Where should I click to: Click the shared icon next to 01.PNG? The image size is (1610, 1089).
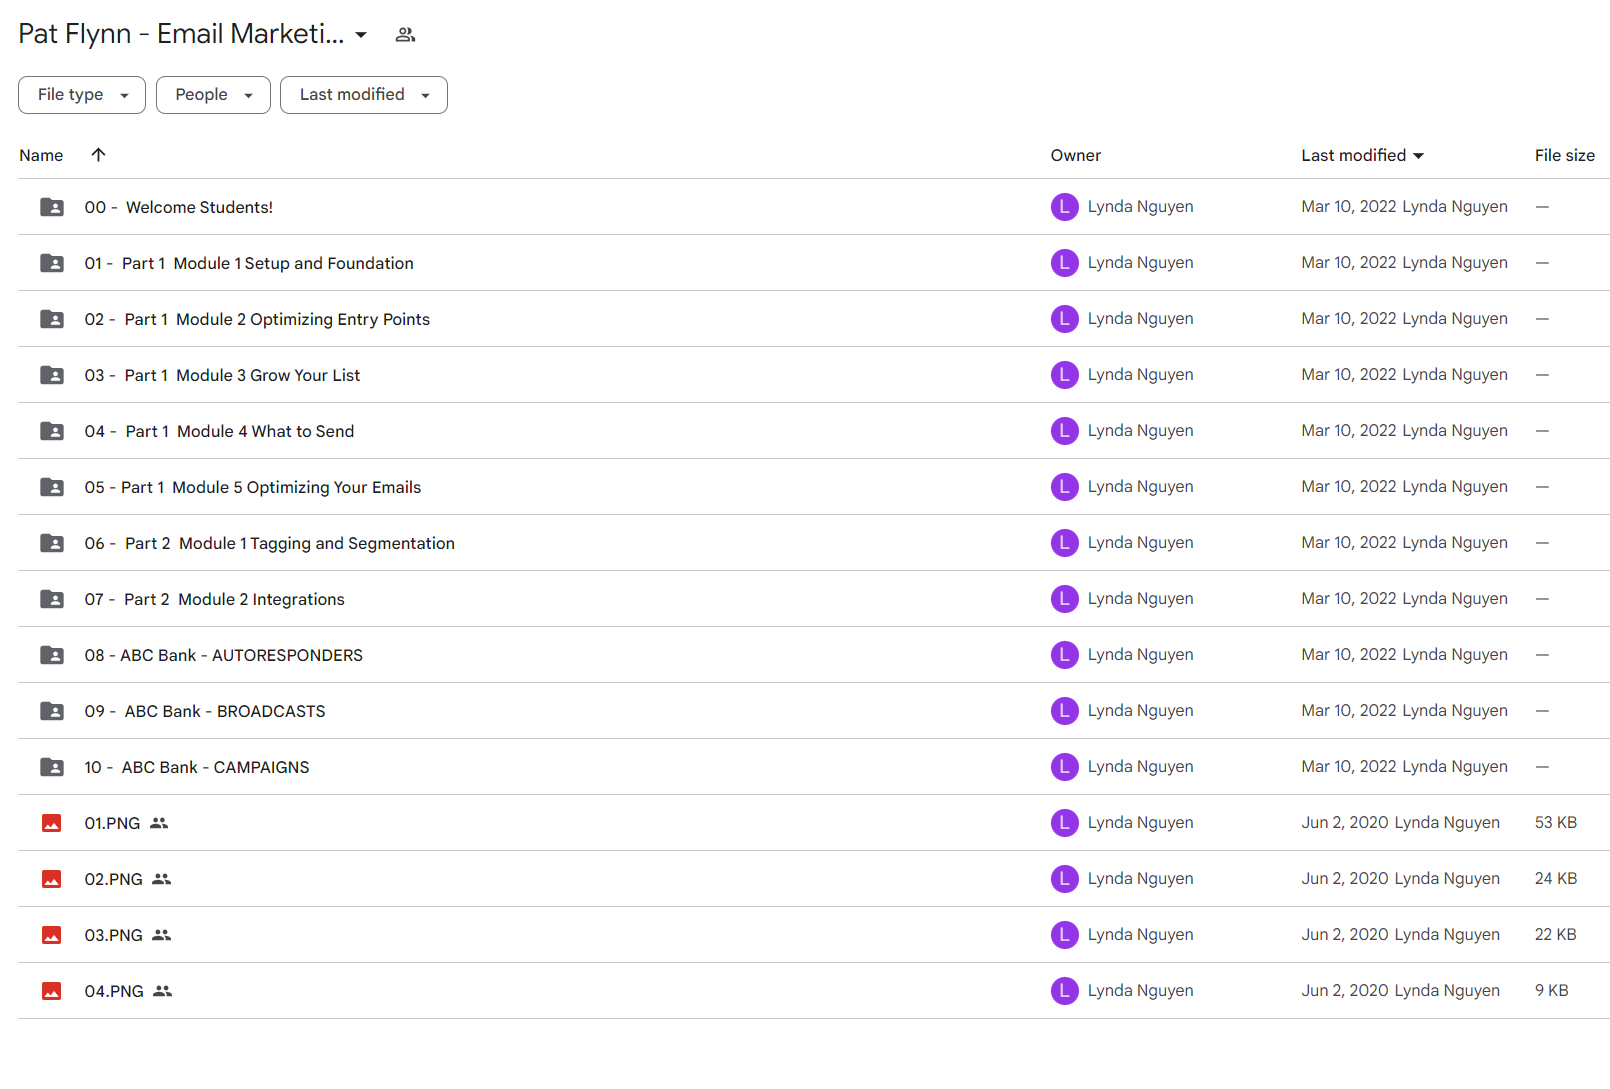click(x=159, y=823)
